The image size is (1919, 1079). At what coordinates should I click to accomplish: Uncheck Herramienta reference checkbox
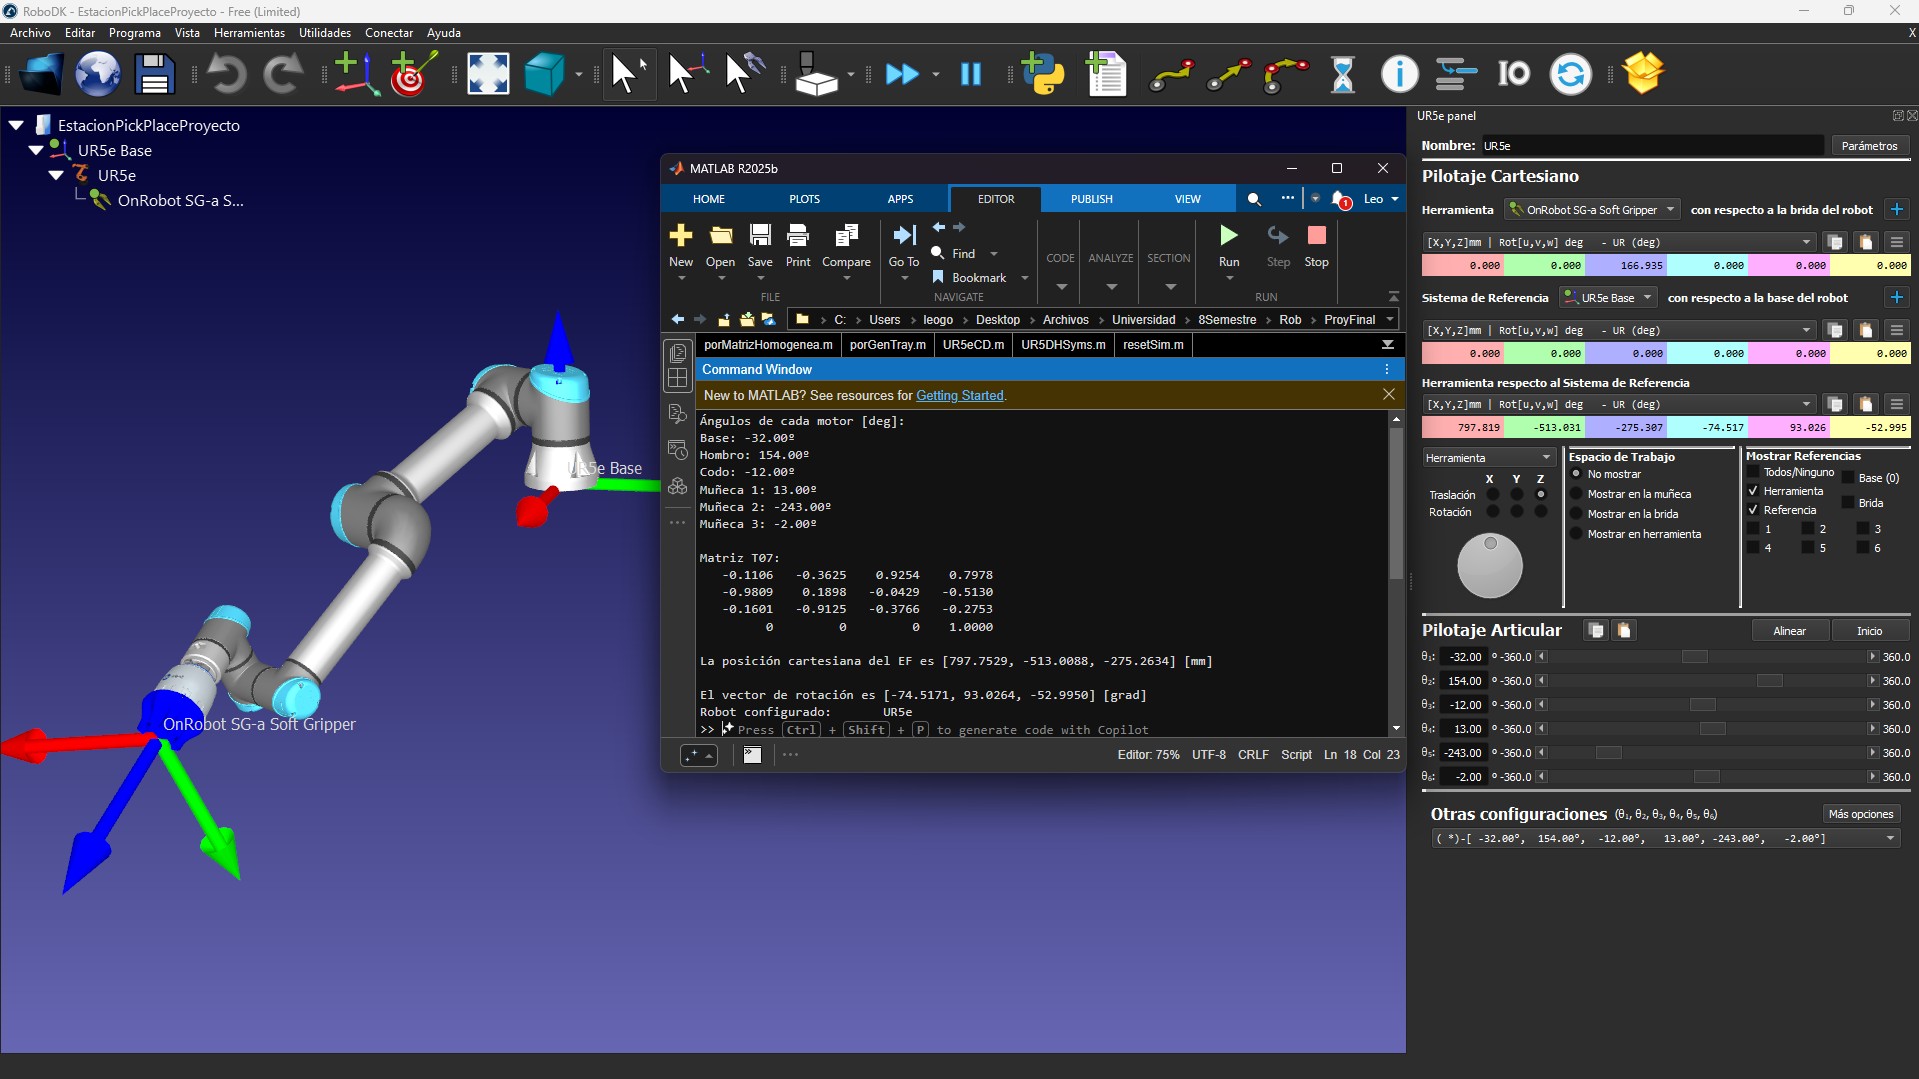[x=1752, y=491]
